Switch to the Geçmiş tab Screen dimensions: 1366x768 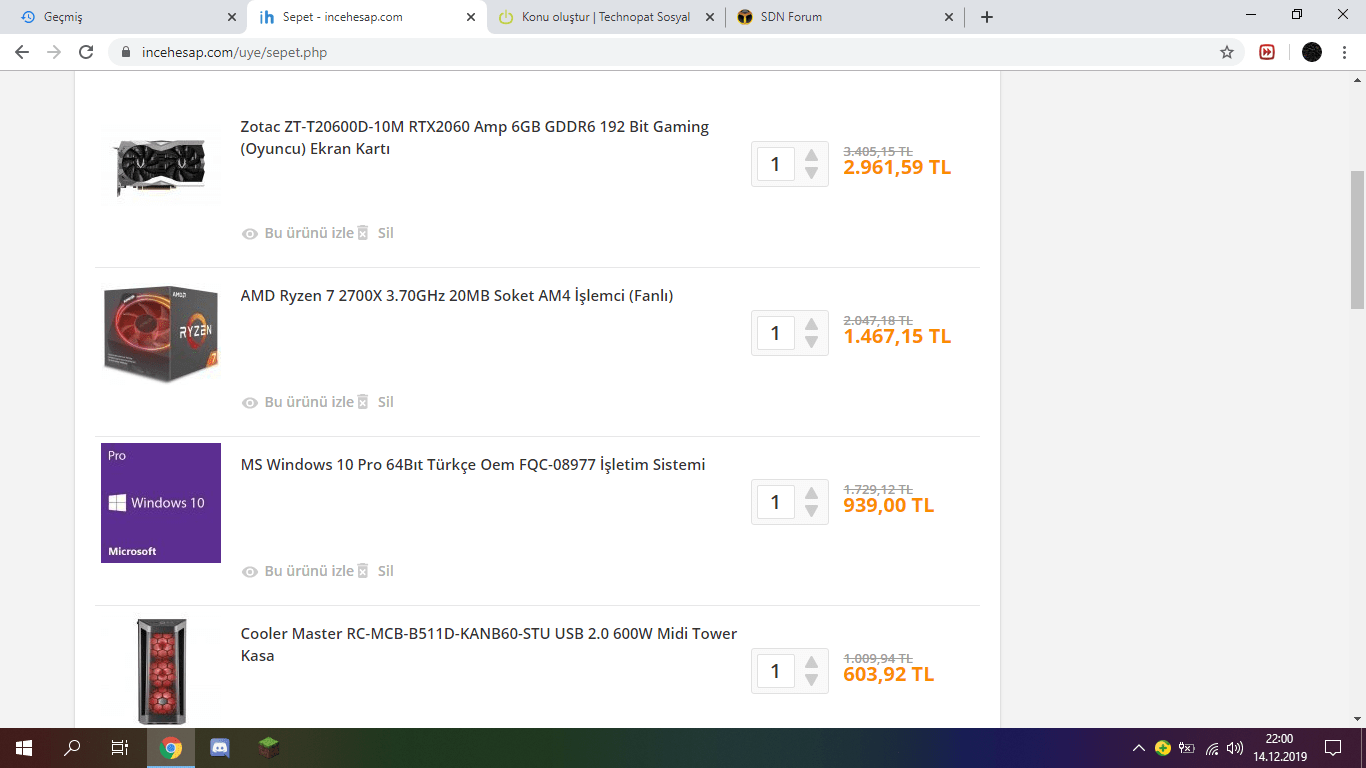[x=128, y=17]
